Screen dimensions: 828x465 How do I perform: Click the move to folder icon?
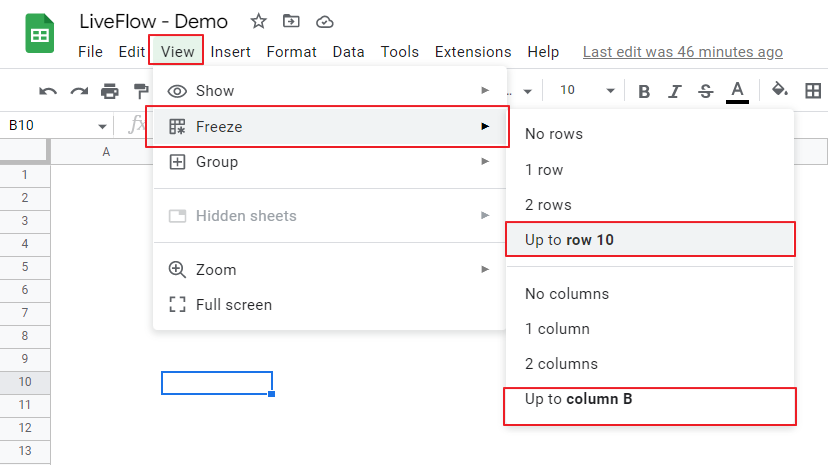tap(291, 22)
